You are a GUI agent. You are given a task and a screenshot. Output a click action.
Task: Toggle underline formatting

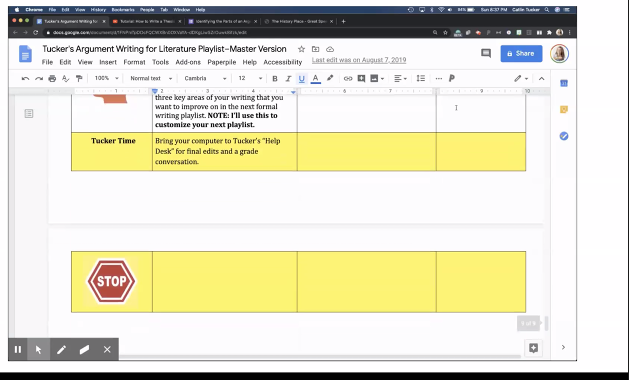(302, 79)
